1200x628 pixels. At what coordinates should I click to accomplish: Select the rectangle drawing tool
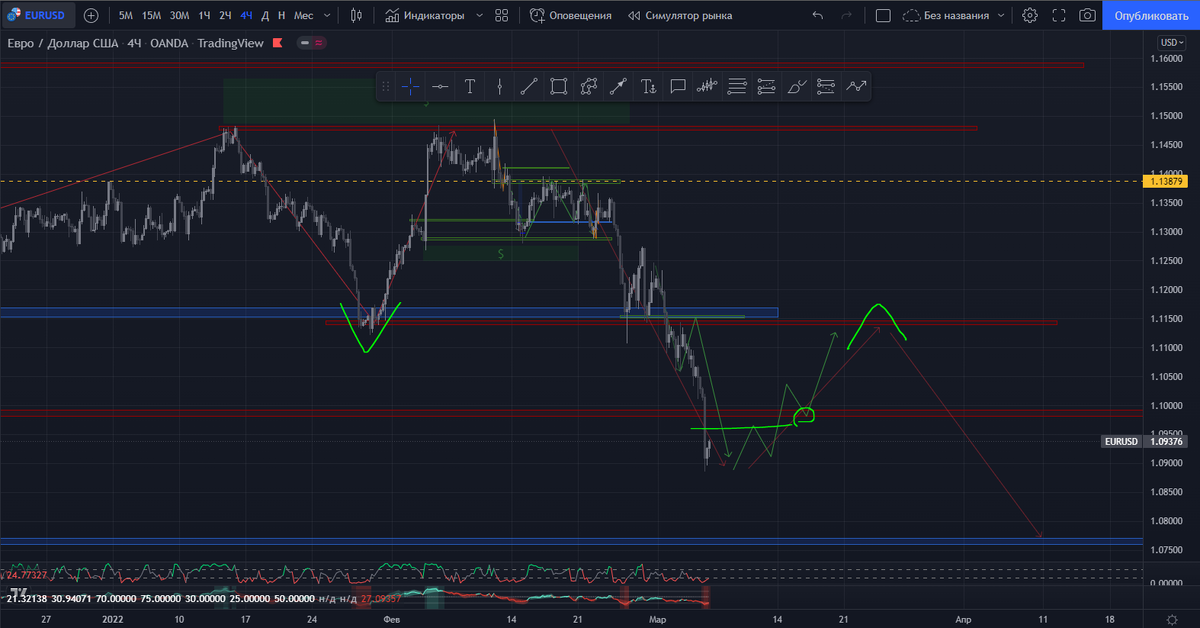(x=558, y=86)
